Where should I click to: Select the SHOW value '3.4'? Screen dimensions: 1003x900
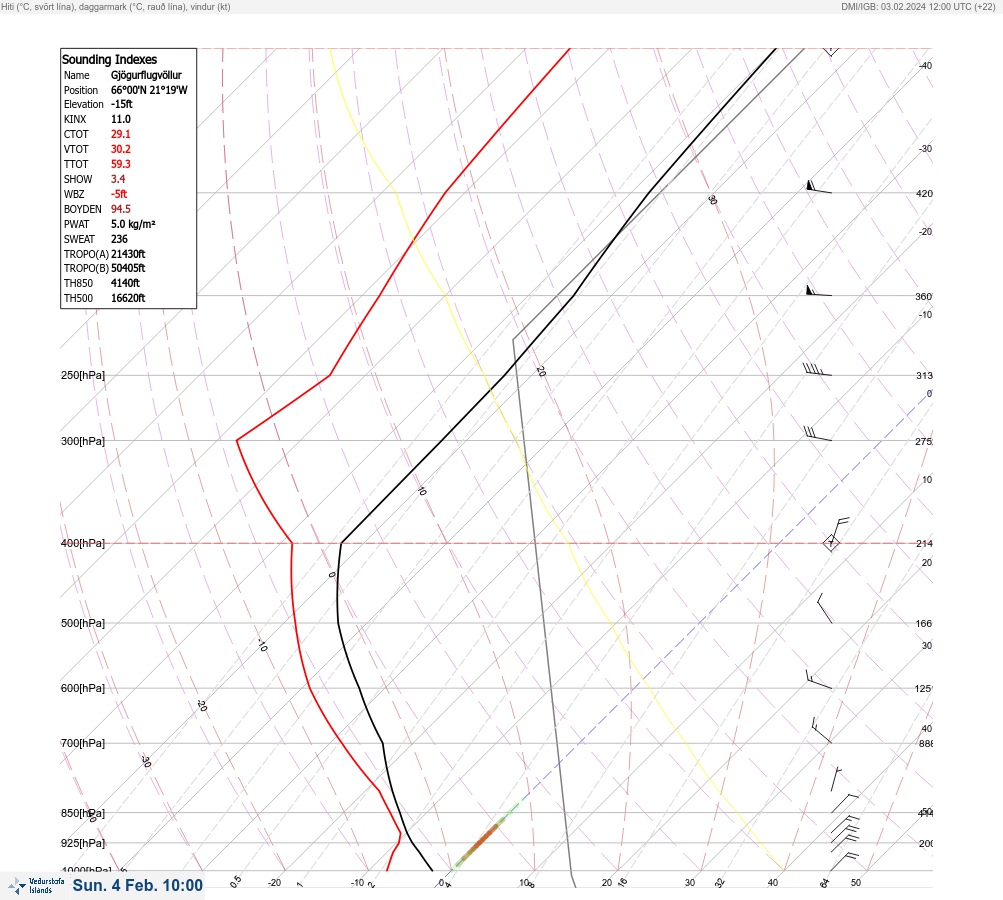118,179
